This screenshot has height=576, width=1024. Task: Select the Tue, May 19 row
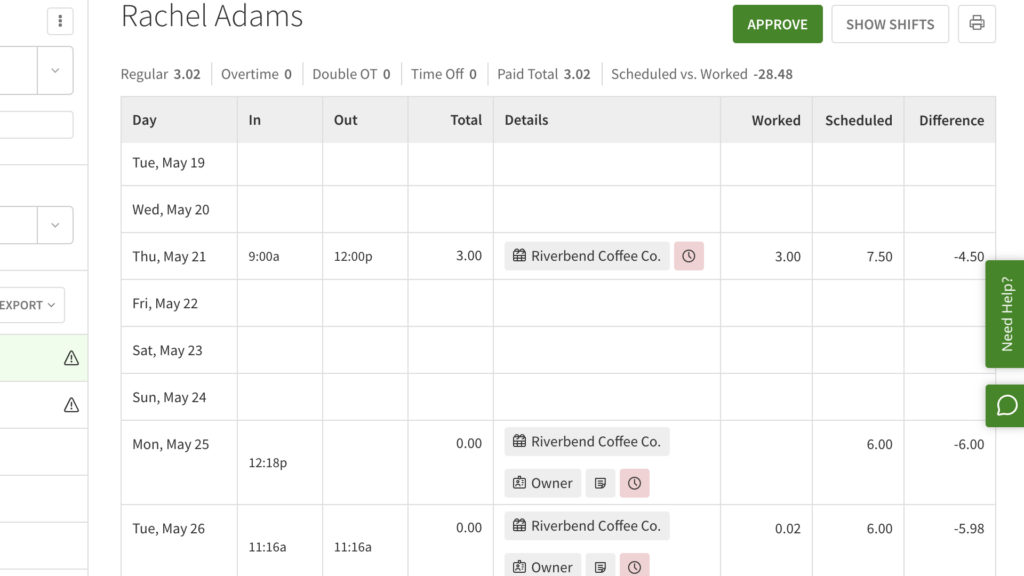558,163
